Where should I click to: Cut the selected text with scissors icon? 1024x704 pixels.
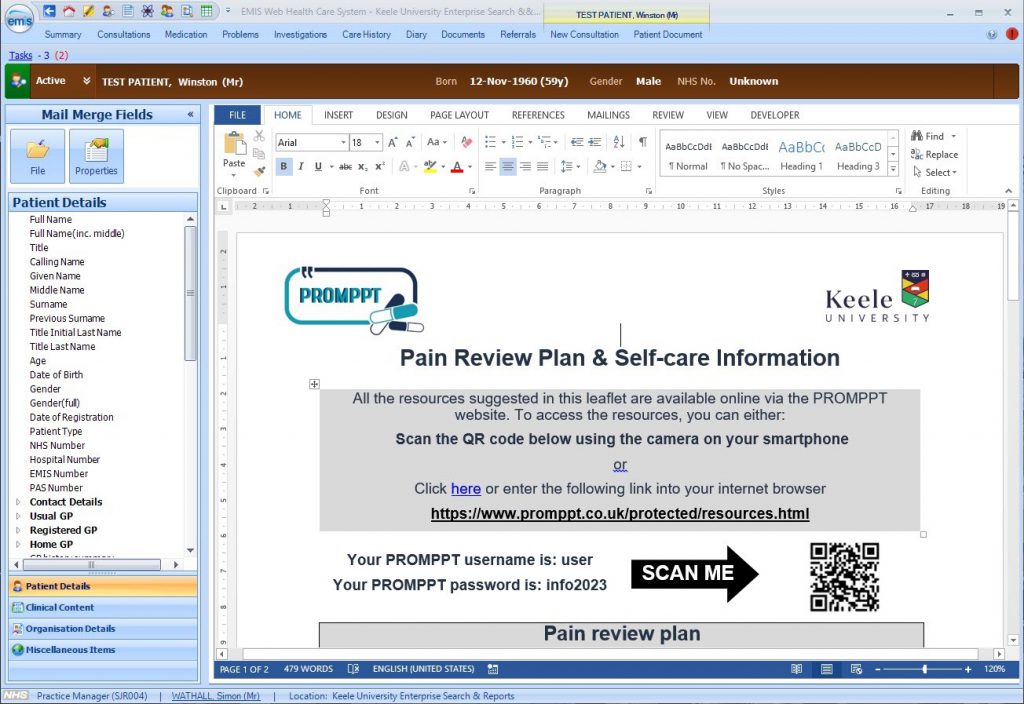click(x=259, y=136)
